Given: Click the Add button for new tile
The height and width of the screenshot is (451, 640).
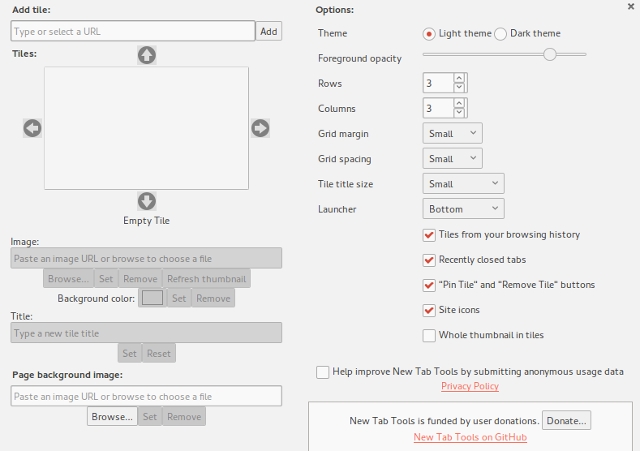Looking at the screenshot, I should tap(269, 31).
